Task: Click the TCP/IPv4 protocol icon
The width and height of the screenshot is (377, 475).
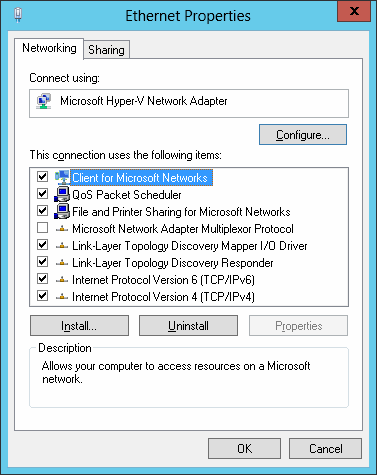Action: (62, 297)
